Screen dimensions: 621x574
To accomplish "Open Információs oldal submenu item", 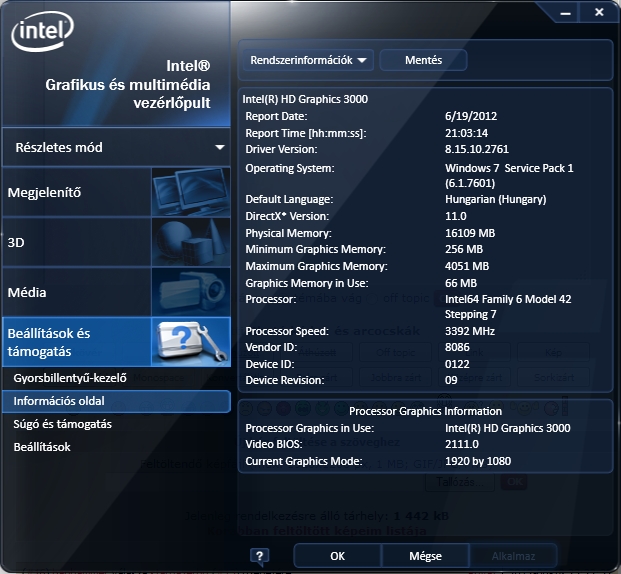I will [116, 401].
